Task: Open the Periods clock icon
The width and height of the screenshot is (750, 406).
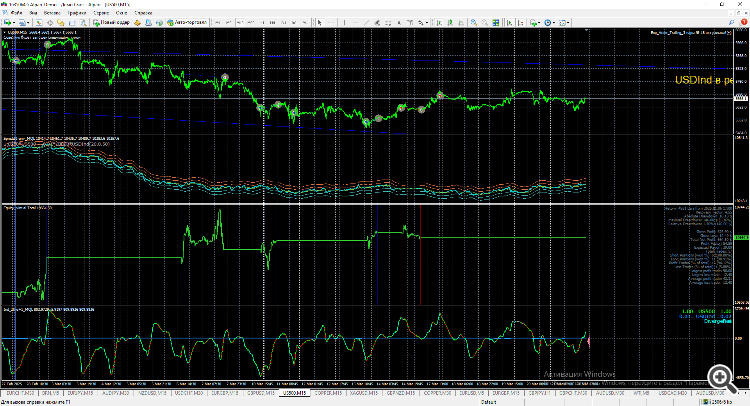Action: click(548, 22)
